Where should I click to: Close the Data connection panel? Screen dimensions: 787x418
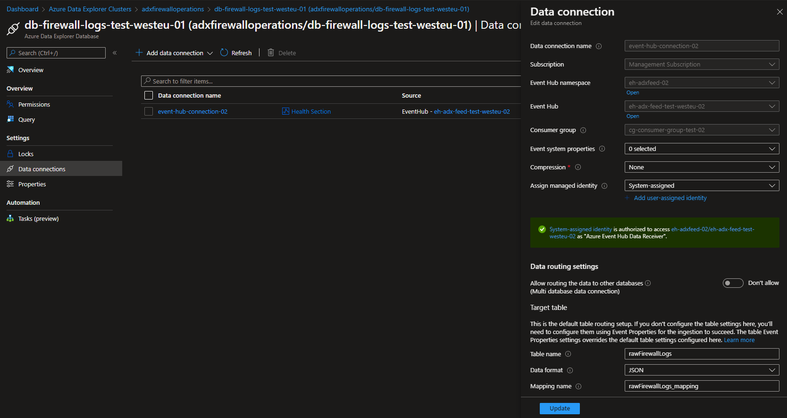[779, 12]
